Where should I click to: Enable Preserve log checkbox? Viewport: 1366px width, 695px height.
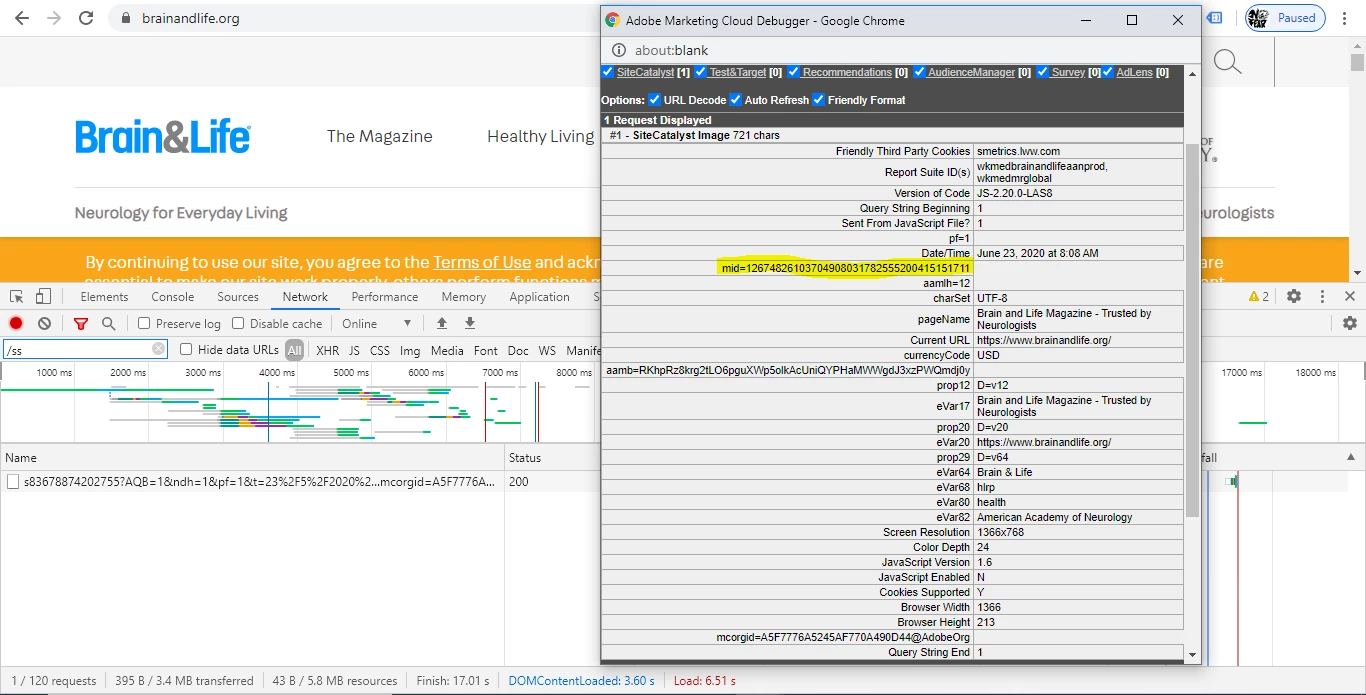pyautogui.click(x=144, y=323)
